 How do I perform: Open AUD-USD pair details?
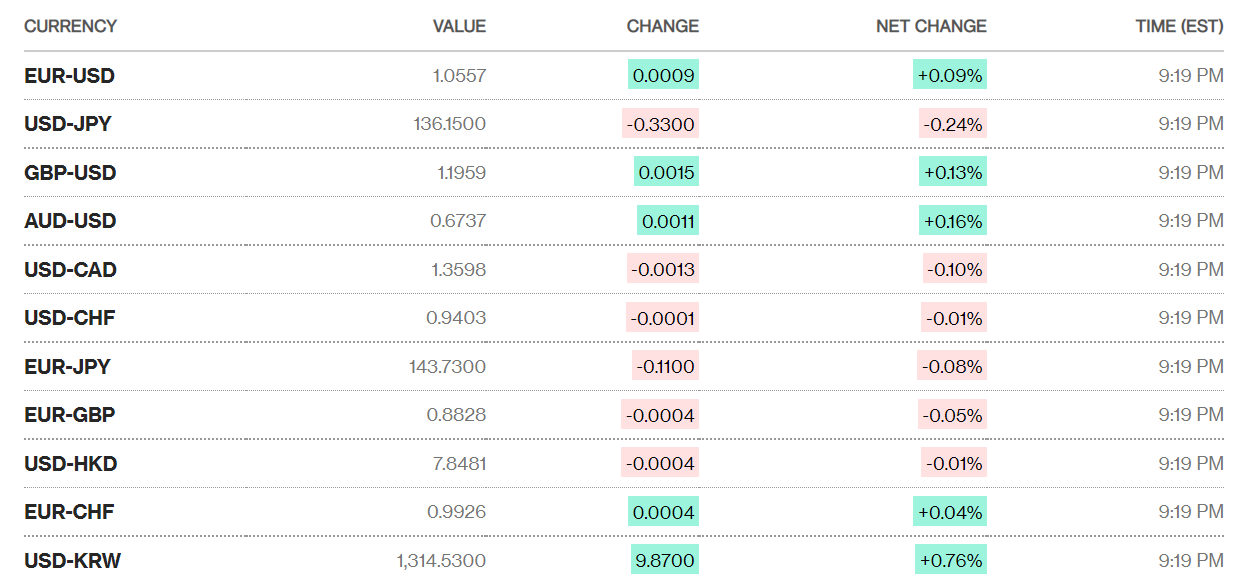pyautogui.click(x=70, y=221)
